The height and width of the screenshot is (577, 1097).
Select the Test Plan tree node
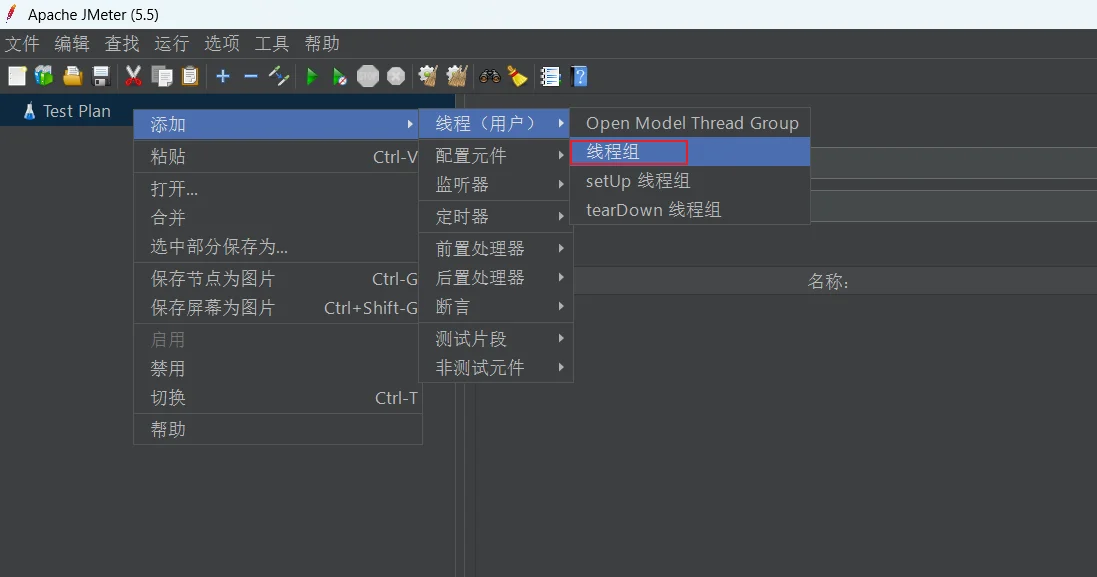[x=77, y=111]
